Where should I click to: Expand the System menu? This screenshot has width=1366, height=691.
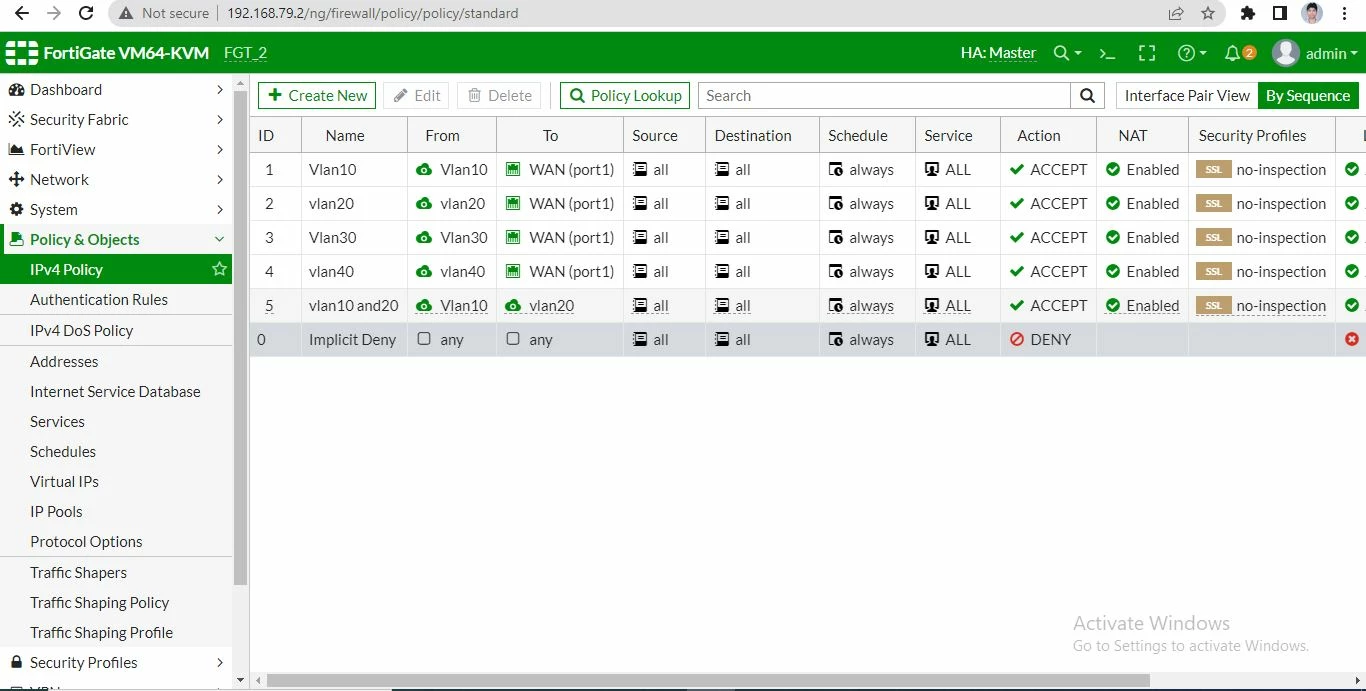[219, 209]
